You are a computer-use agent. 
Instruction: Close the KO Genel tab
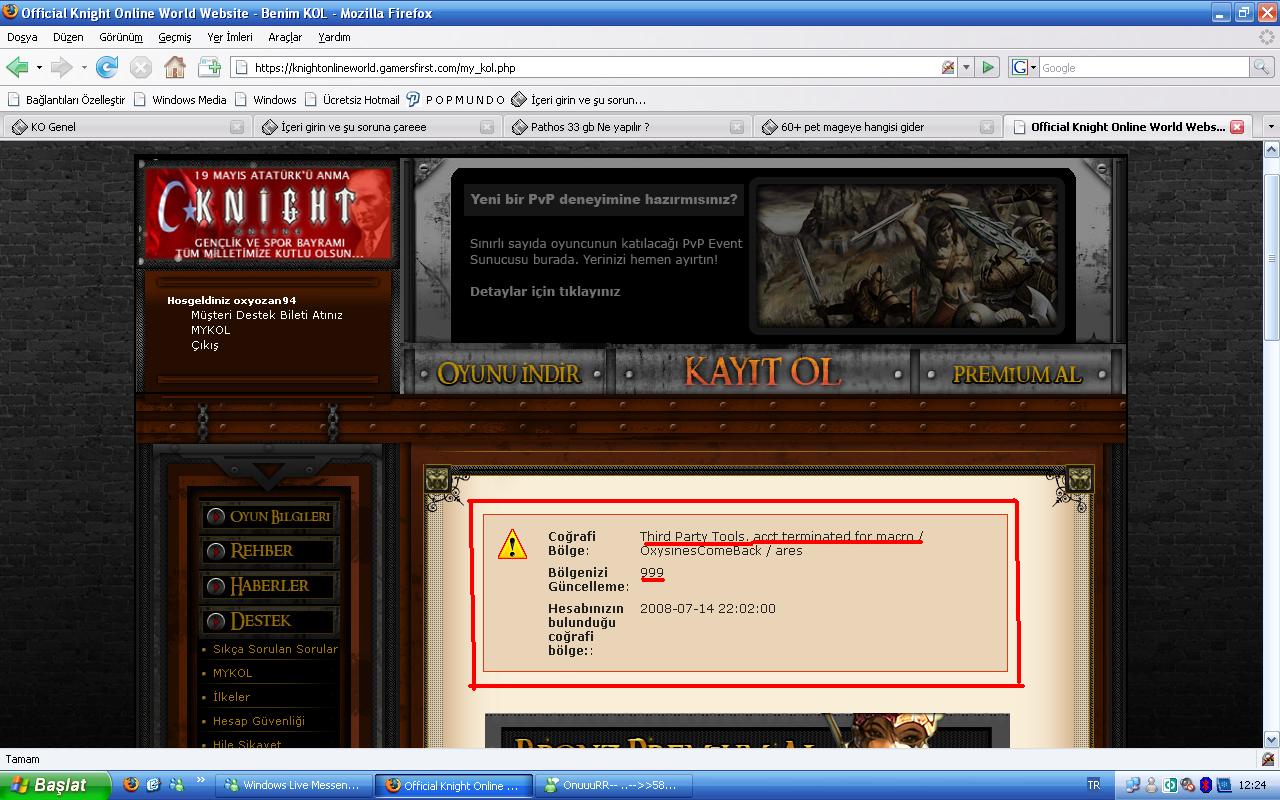(237, 127)
